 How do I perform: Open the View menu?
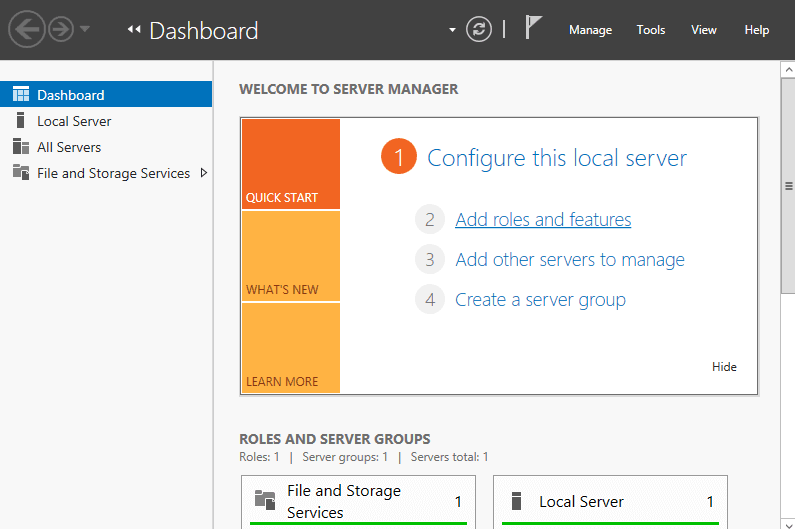tap(703, 30)
